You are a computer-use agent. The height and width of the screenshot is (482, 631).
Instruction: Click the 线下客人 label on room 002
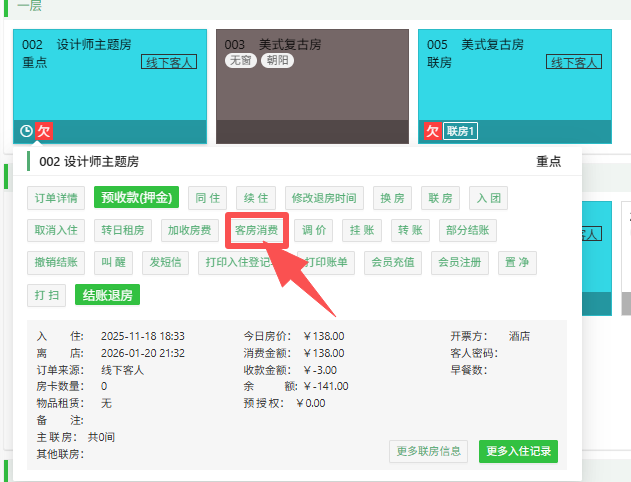168,62
